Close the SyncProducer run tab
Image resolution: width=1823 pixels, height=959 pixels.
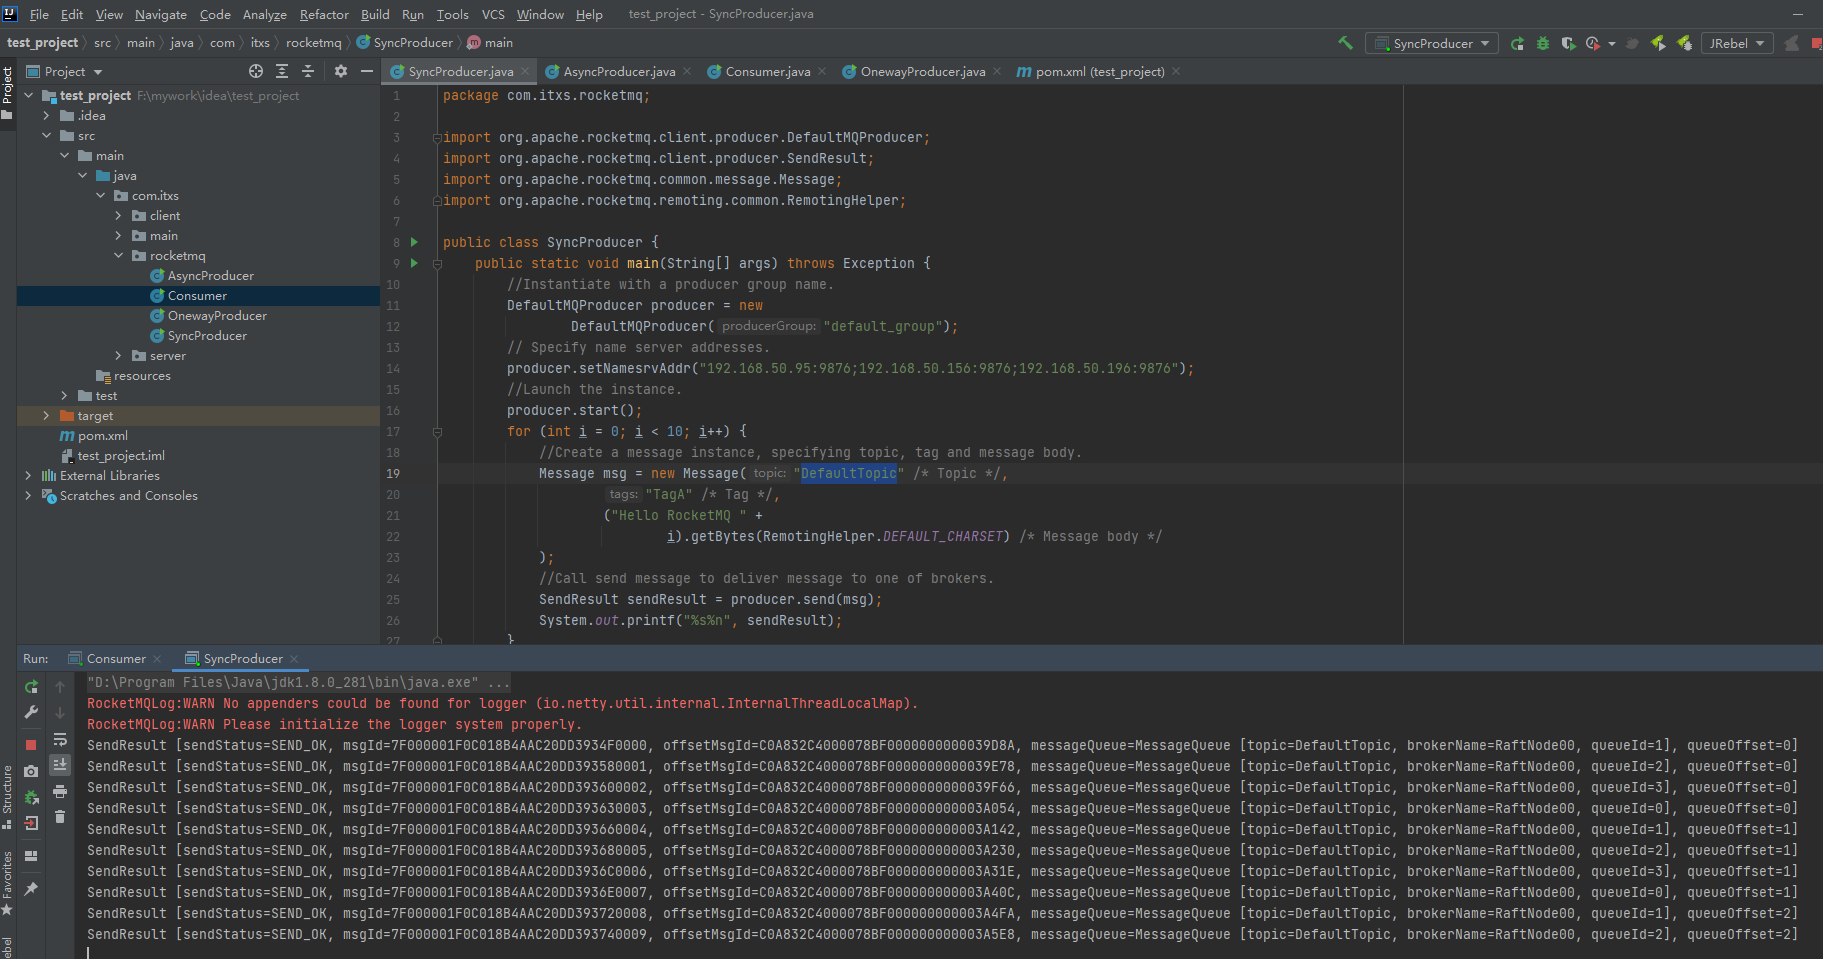(x=294, y=659)
